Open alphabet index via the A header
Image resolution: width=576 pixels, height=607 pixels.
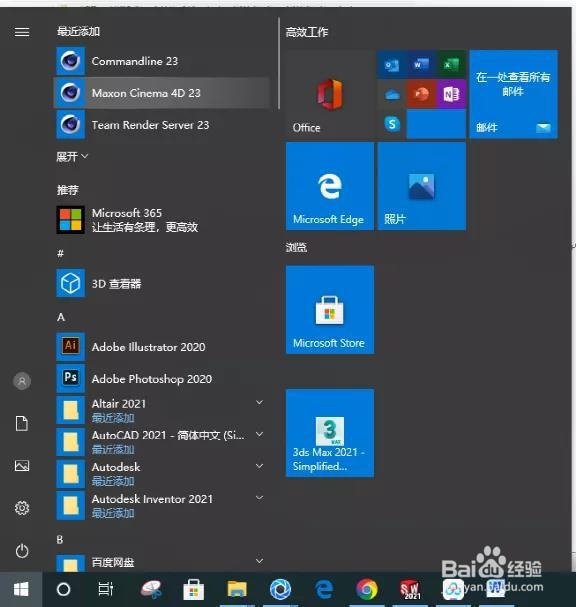point(61,317)
